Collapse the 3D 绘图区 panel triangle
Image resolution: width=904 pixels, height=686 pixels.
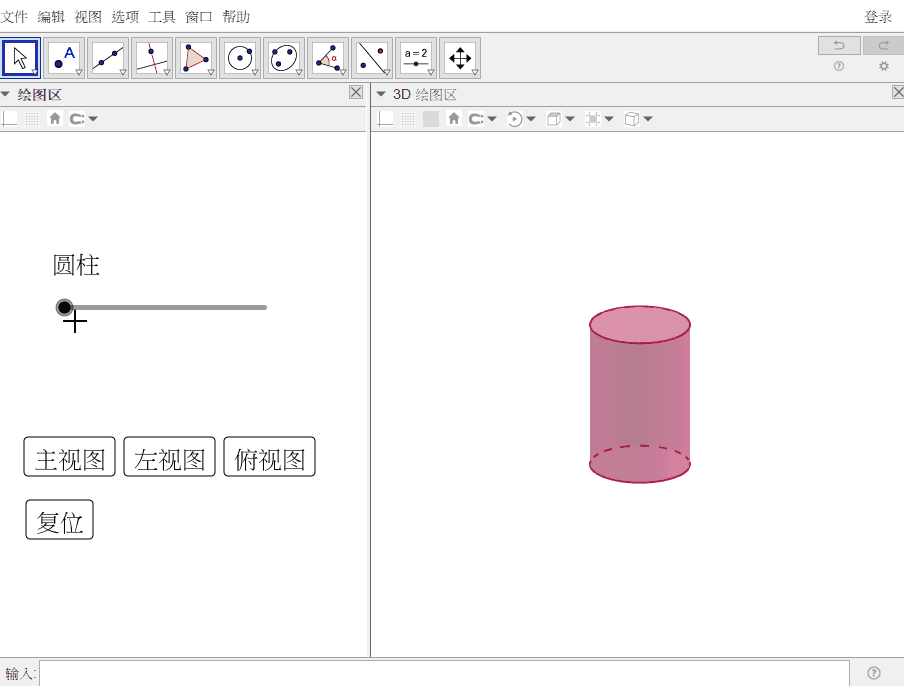[381, 94]
